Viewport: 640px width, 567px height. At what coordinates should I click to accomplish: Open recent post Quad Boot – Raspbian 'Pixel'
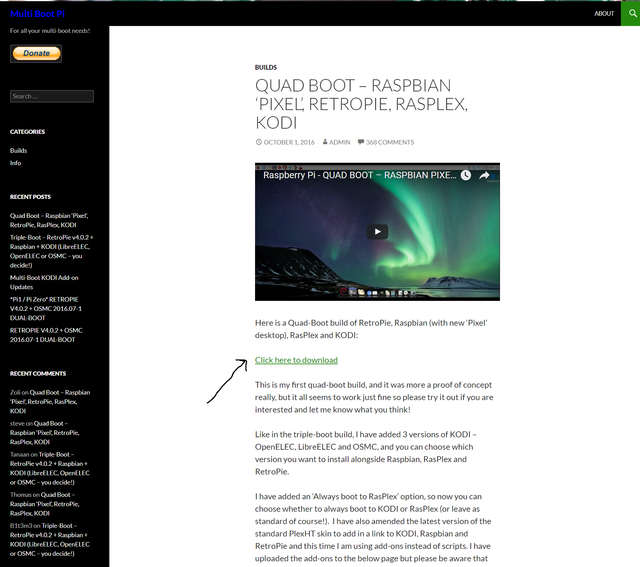click(x=49, y=220)
